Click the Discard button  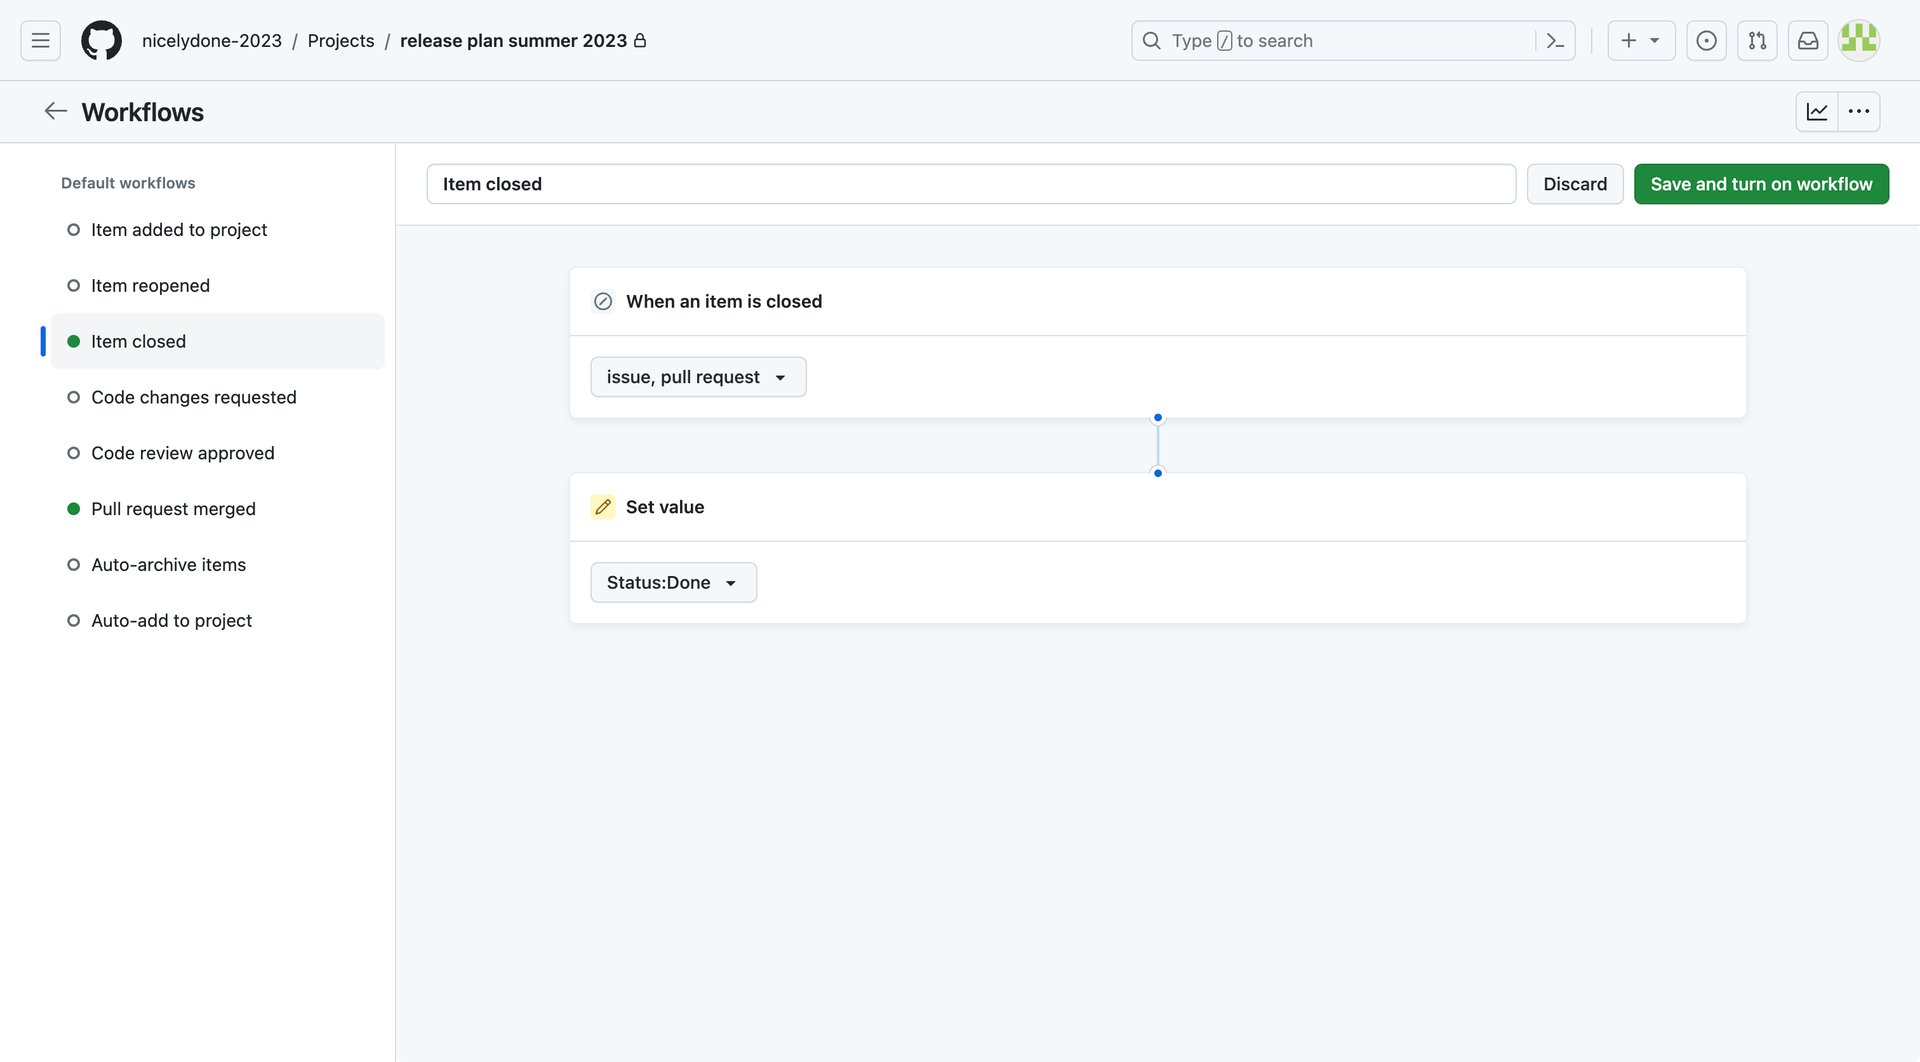click(1575, 184)
